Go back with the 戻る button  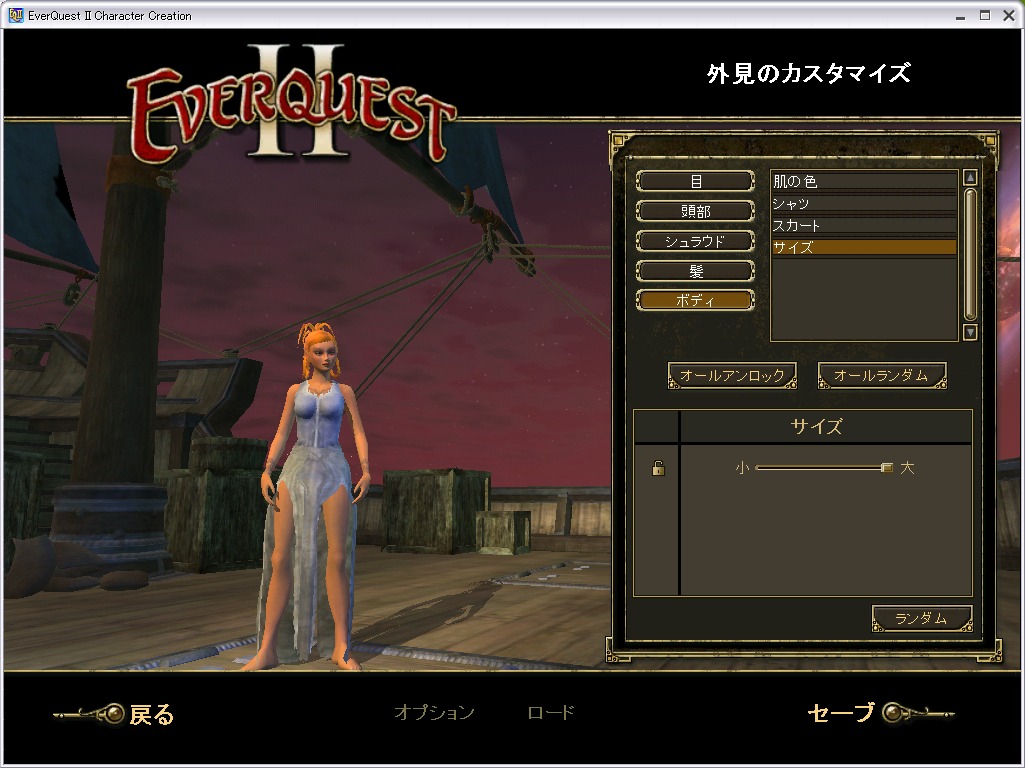coord(115,714)
